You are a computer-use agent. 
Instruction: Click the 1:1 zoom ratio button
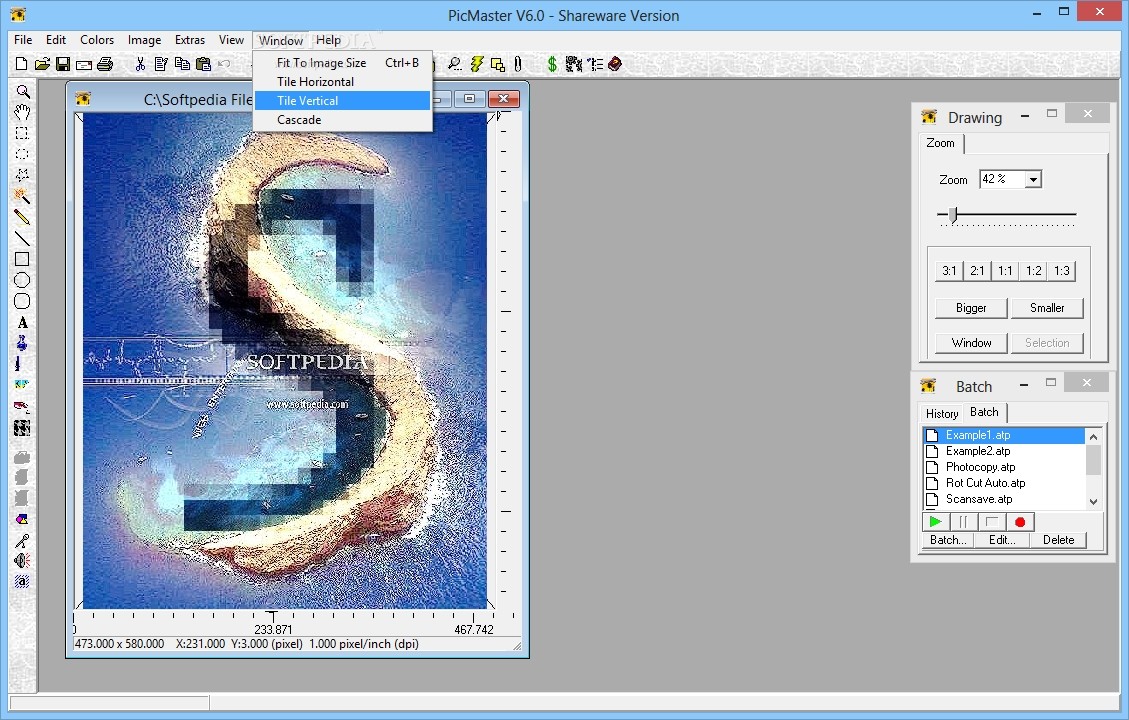(1005, 271)
